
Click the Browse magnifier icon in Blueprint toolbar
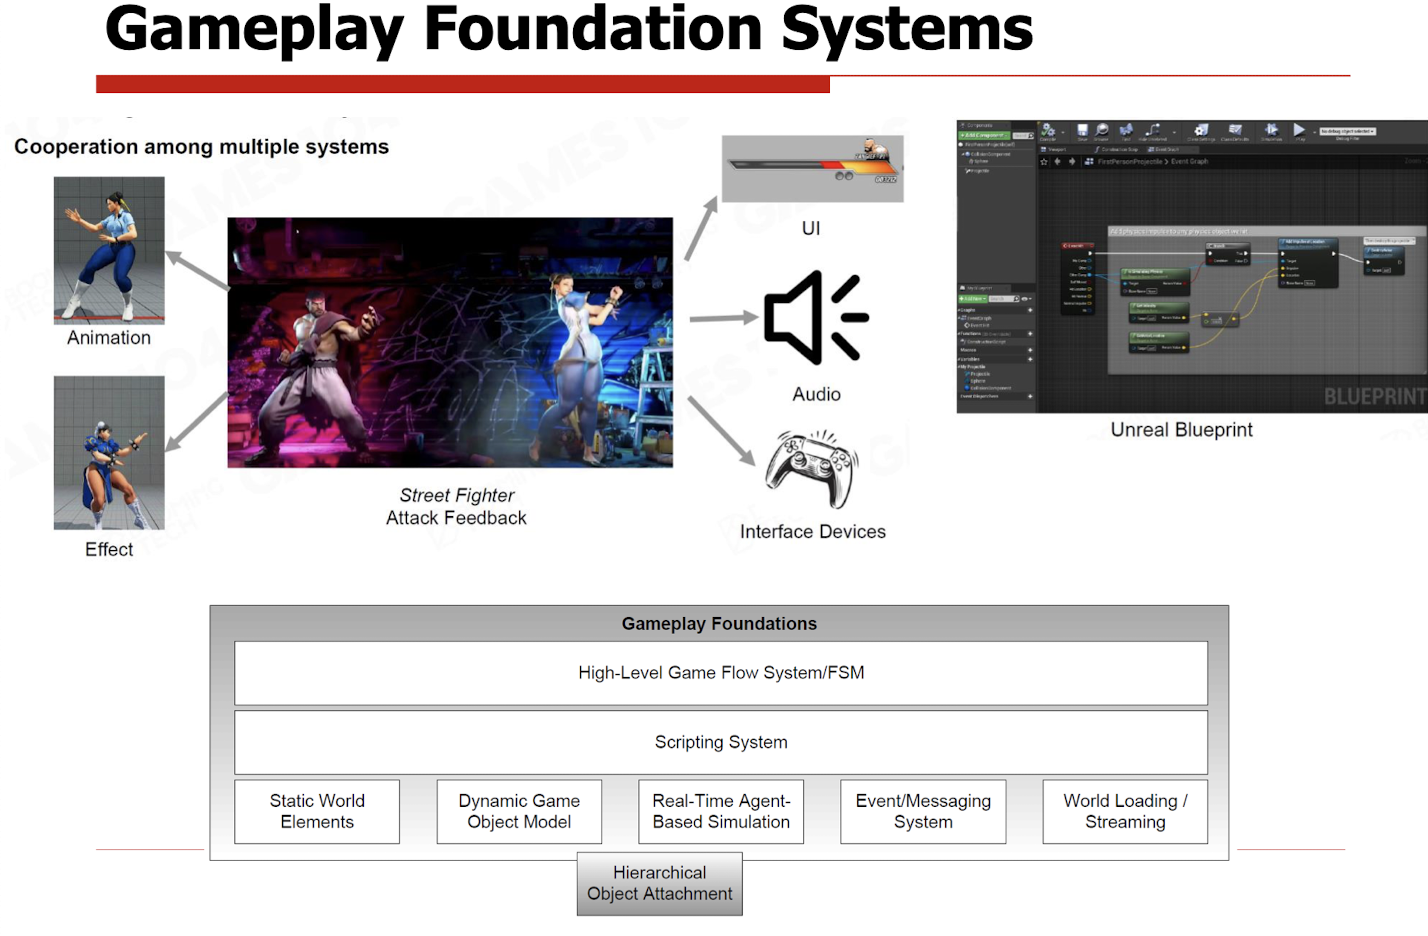tap(1101, 130)
